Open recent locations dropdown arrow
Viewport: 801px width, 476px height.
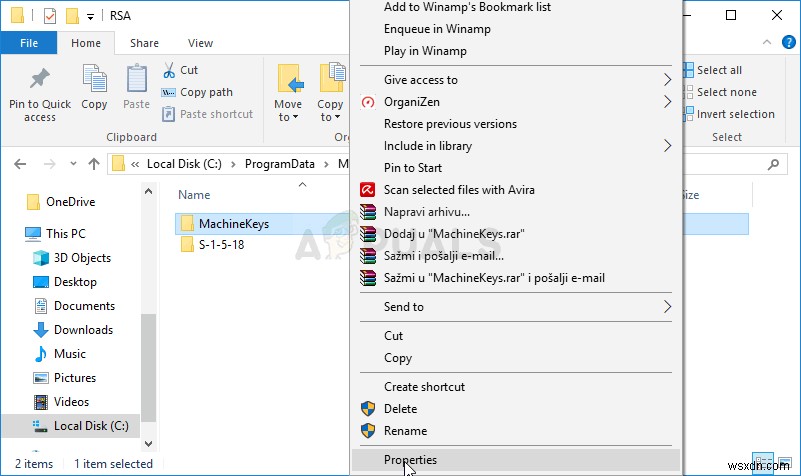(x=73, y=164)
